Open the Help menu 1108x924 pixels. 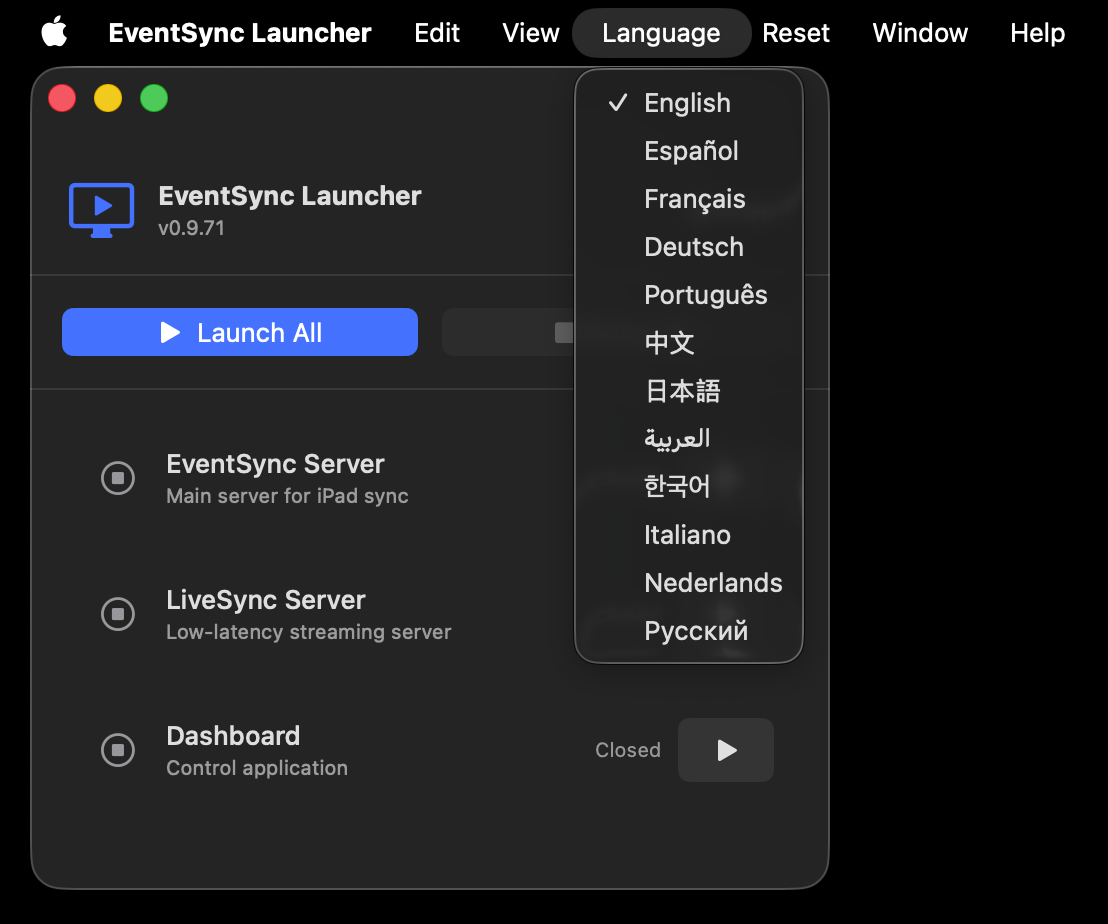(x=1037, y=33)
